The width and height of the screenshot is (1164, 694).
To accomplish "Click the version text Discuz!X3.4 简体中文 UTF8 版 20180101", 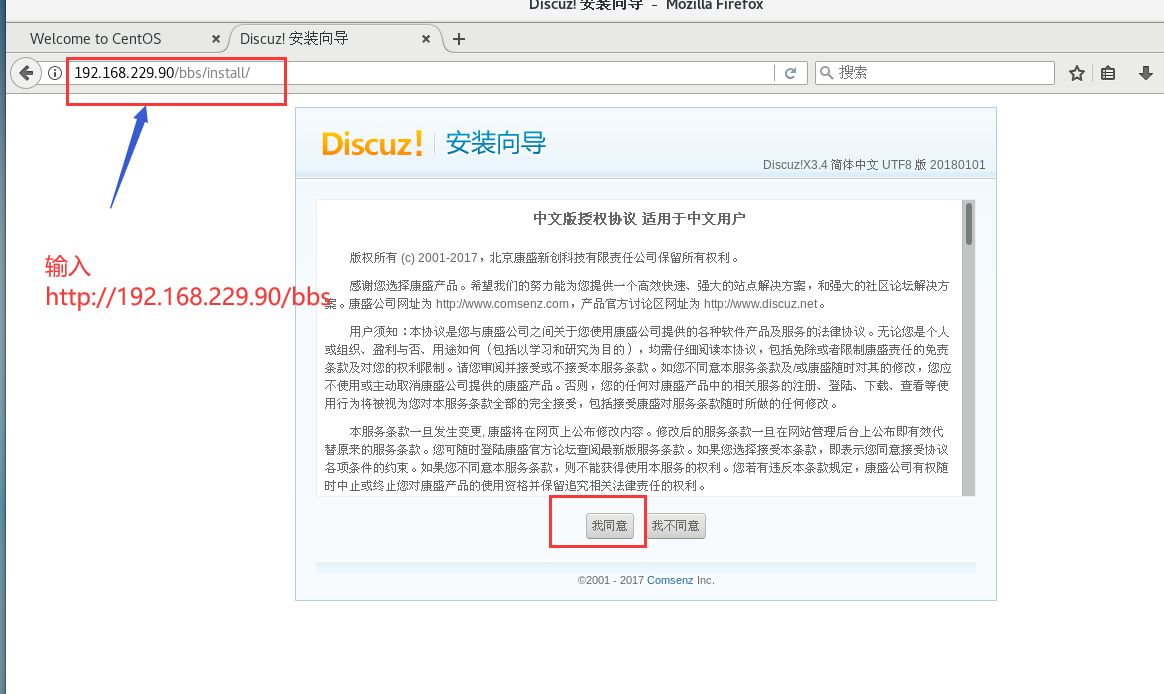I will (874, 165).
